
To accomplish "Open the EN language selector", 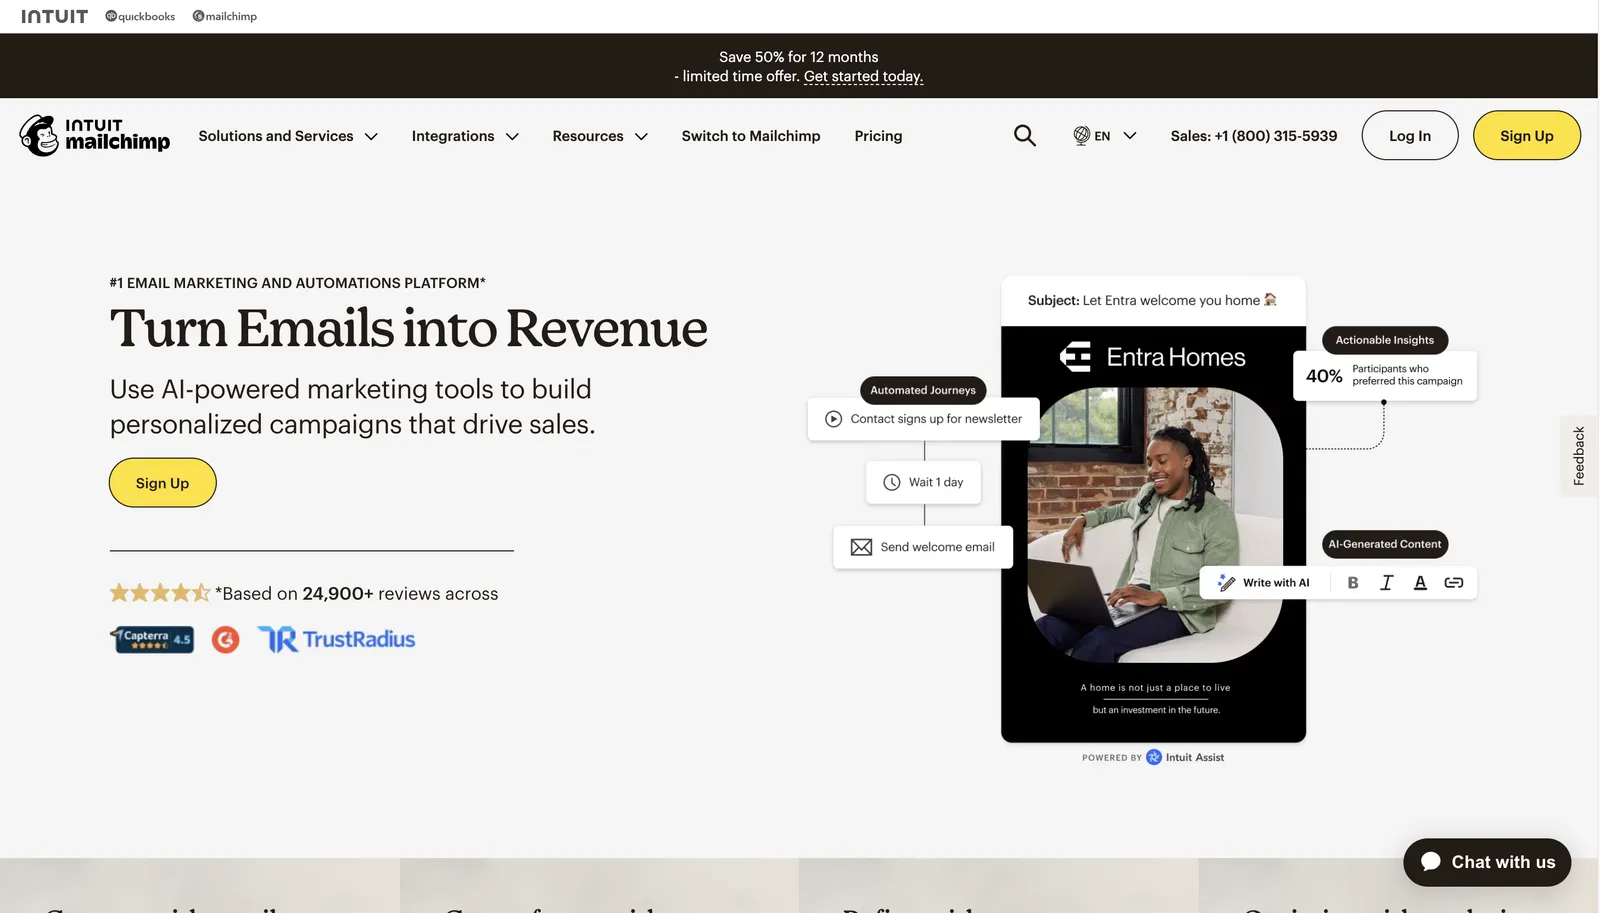I will 1105,136.
